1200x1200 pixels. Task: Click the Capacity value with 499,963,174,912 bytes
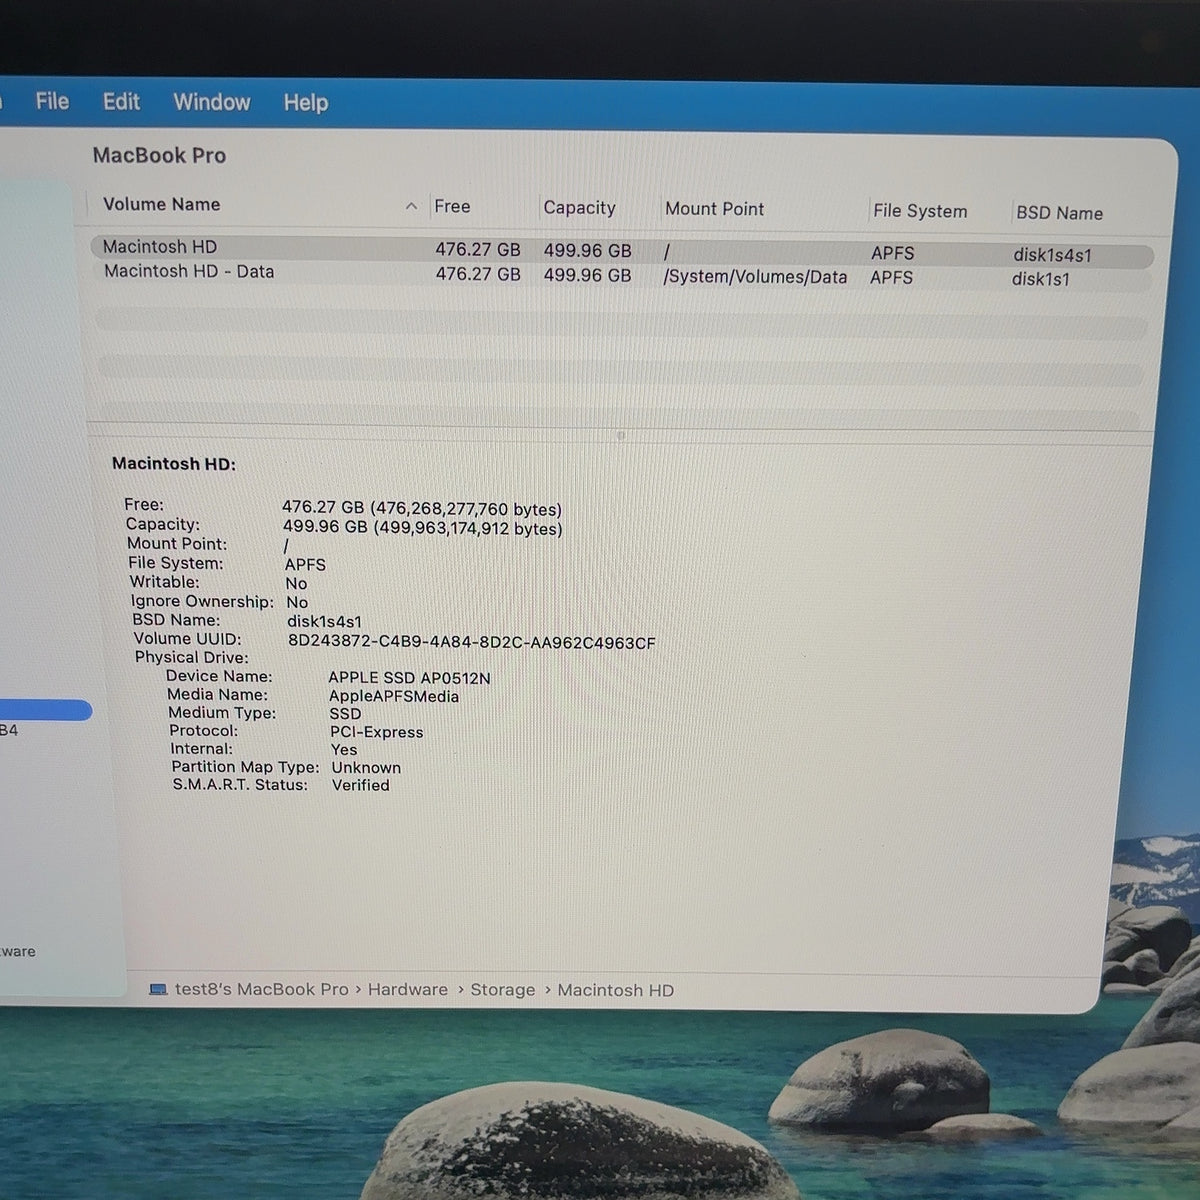tap(423, 528)
